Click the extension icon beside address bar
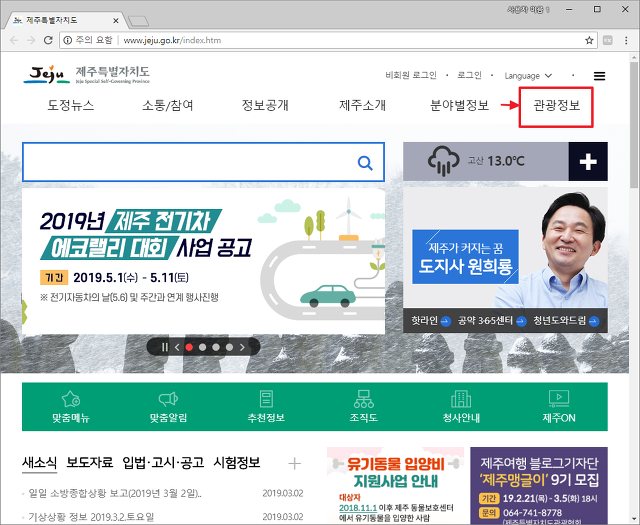The width and height of the screenshot is (640, 525). pyautogui.click(x=608, y=40)
